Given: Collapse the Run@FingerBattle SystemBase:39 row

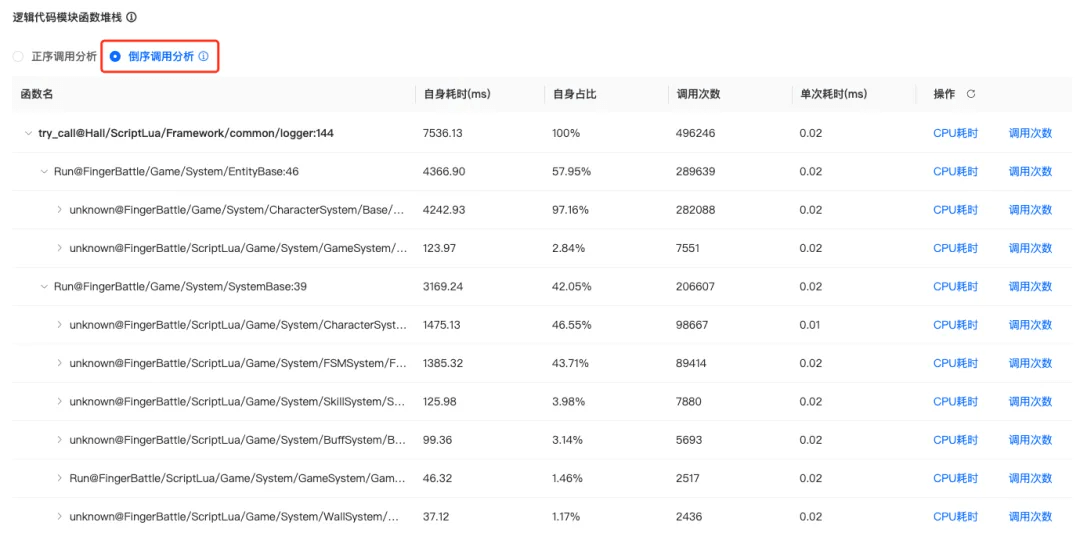Looking at the screenshot, I should (44, 287).
